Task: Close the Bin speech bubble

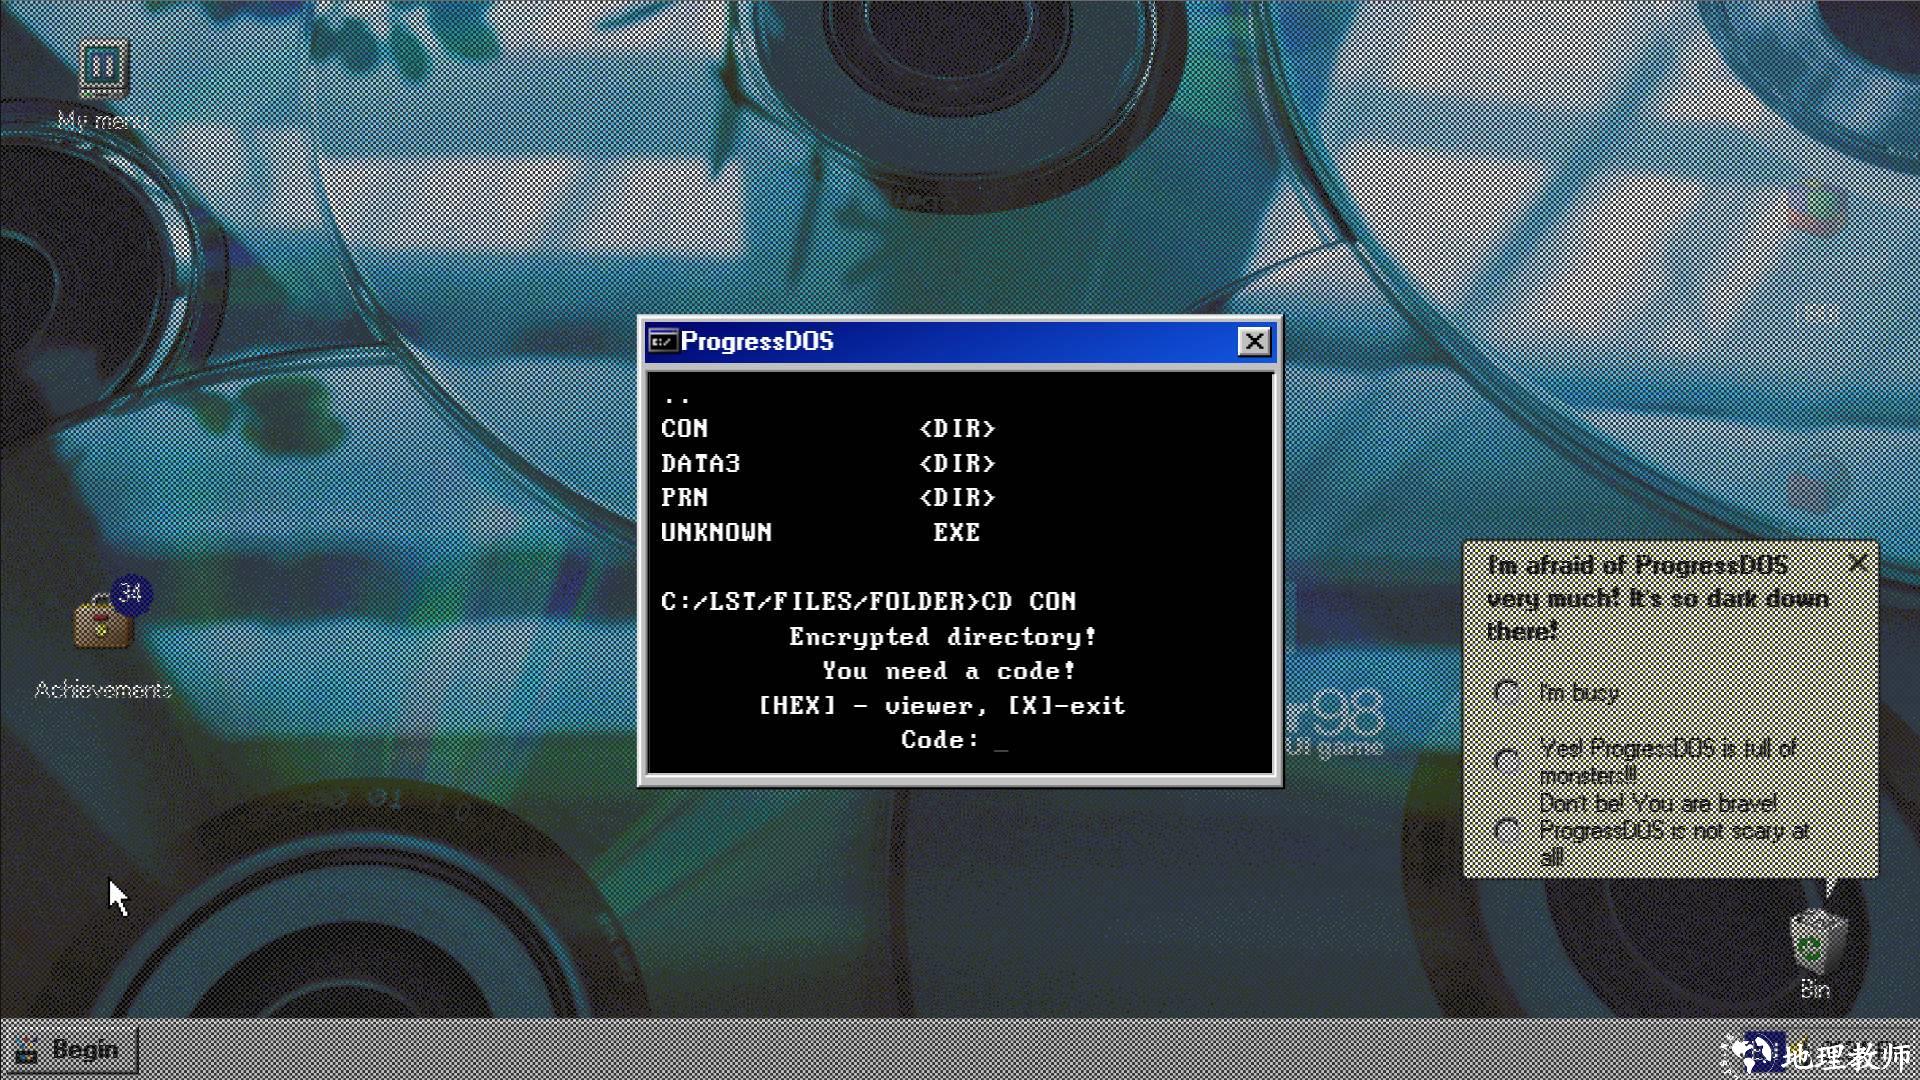Action: coord(1858,564)
